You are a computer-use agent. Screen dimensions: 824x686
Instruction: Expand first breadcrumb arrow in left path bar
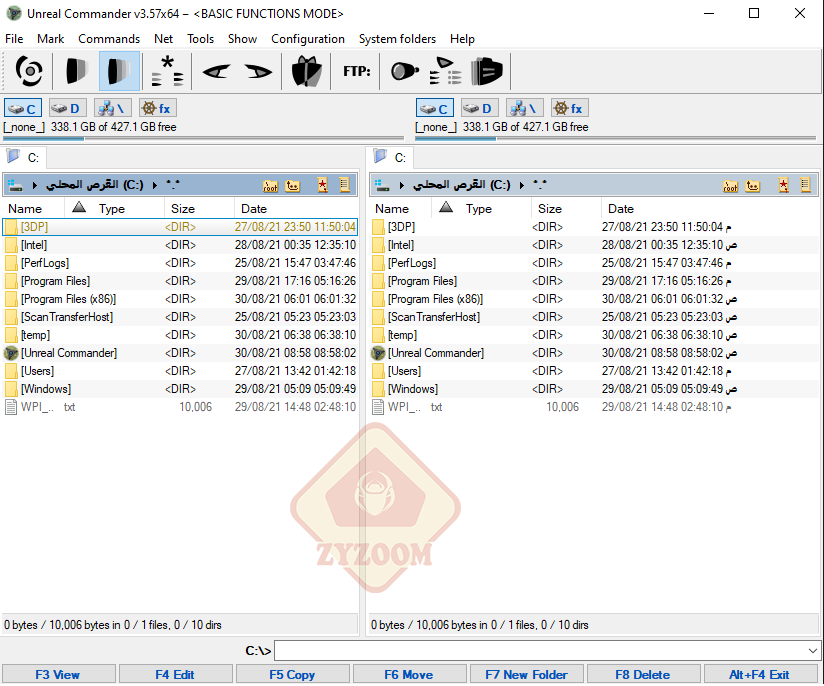[35, 185]
